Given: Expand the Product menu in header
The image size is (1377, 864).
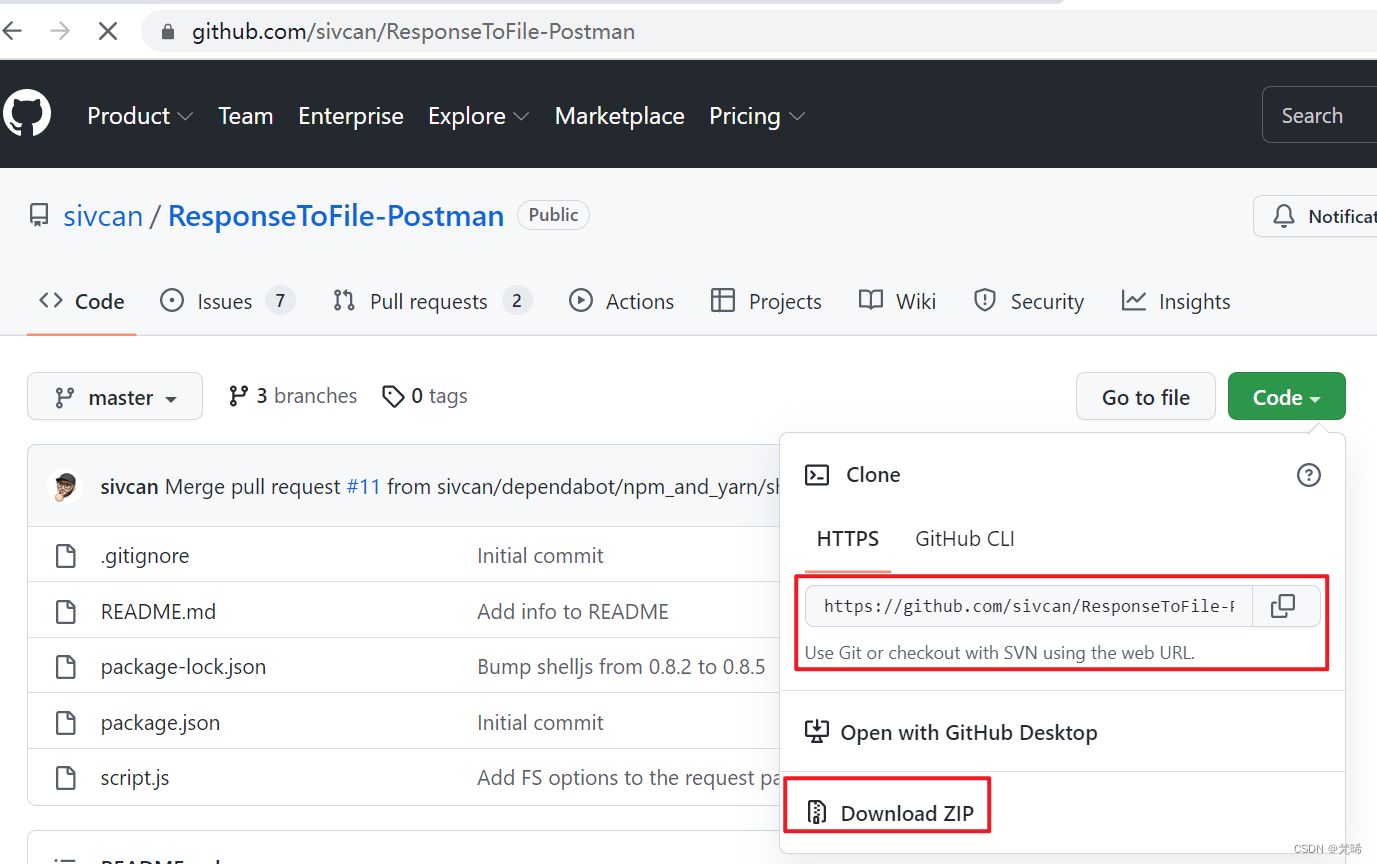Looking at the screenshot, I should pyautogui.click(x=140, y=116).
